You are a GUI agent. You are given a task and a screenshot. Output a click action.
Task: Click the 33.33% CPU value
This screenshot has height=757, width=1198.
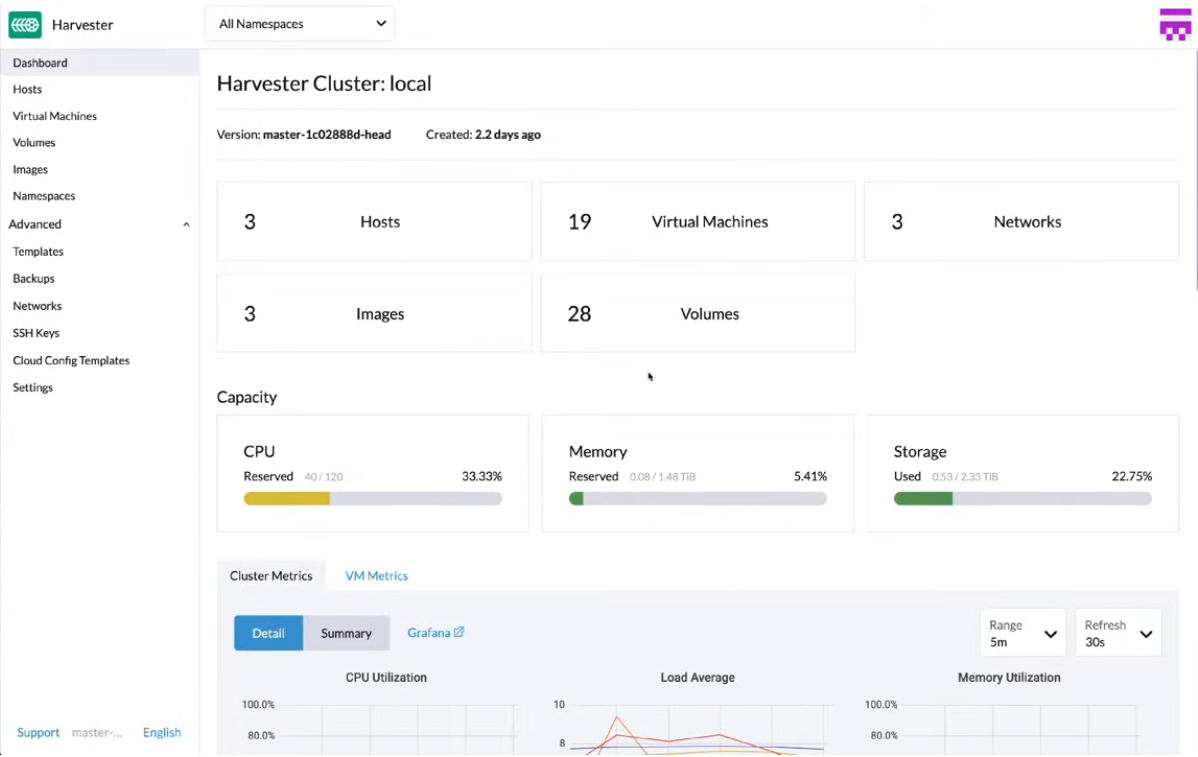click(x=481, y=476)
